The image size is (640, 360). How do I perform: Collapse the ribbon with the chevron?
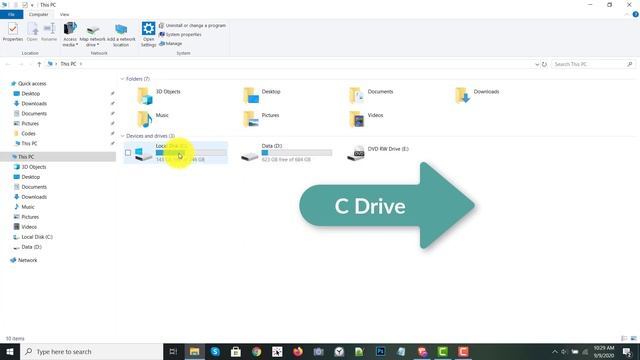click(627, 14)
